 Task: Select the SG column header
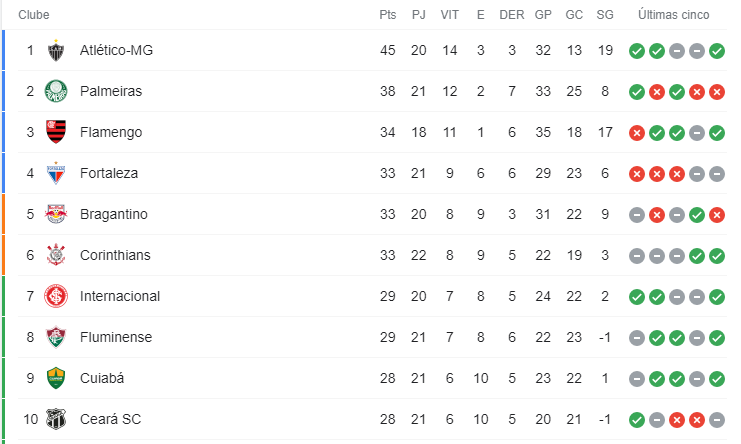click(605, 15)
